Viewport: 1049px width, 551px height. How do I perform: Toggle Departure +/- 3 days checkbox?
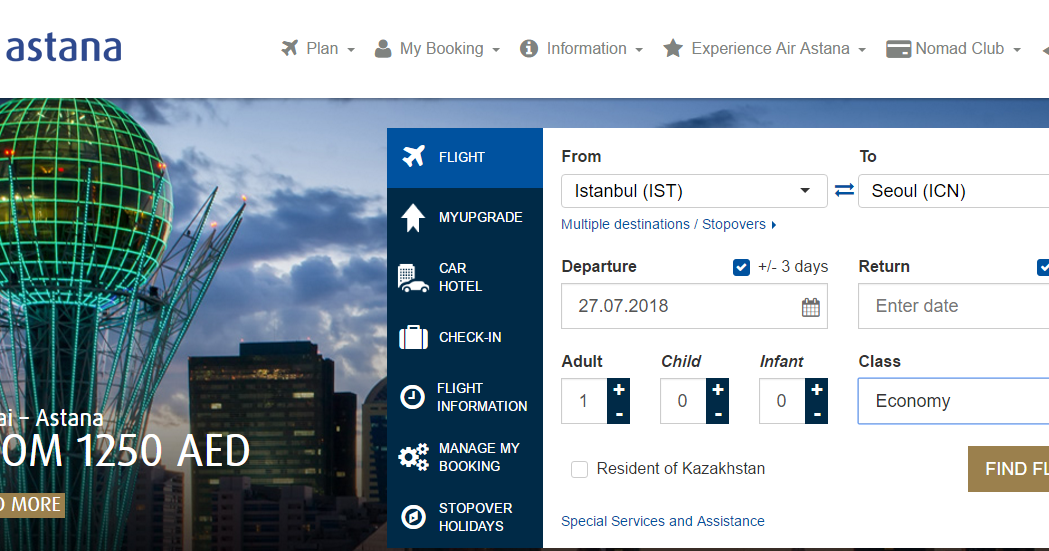[741, 267]
